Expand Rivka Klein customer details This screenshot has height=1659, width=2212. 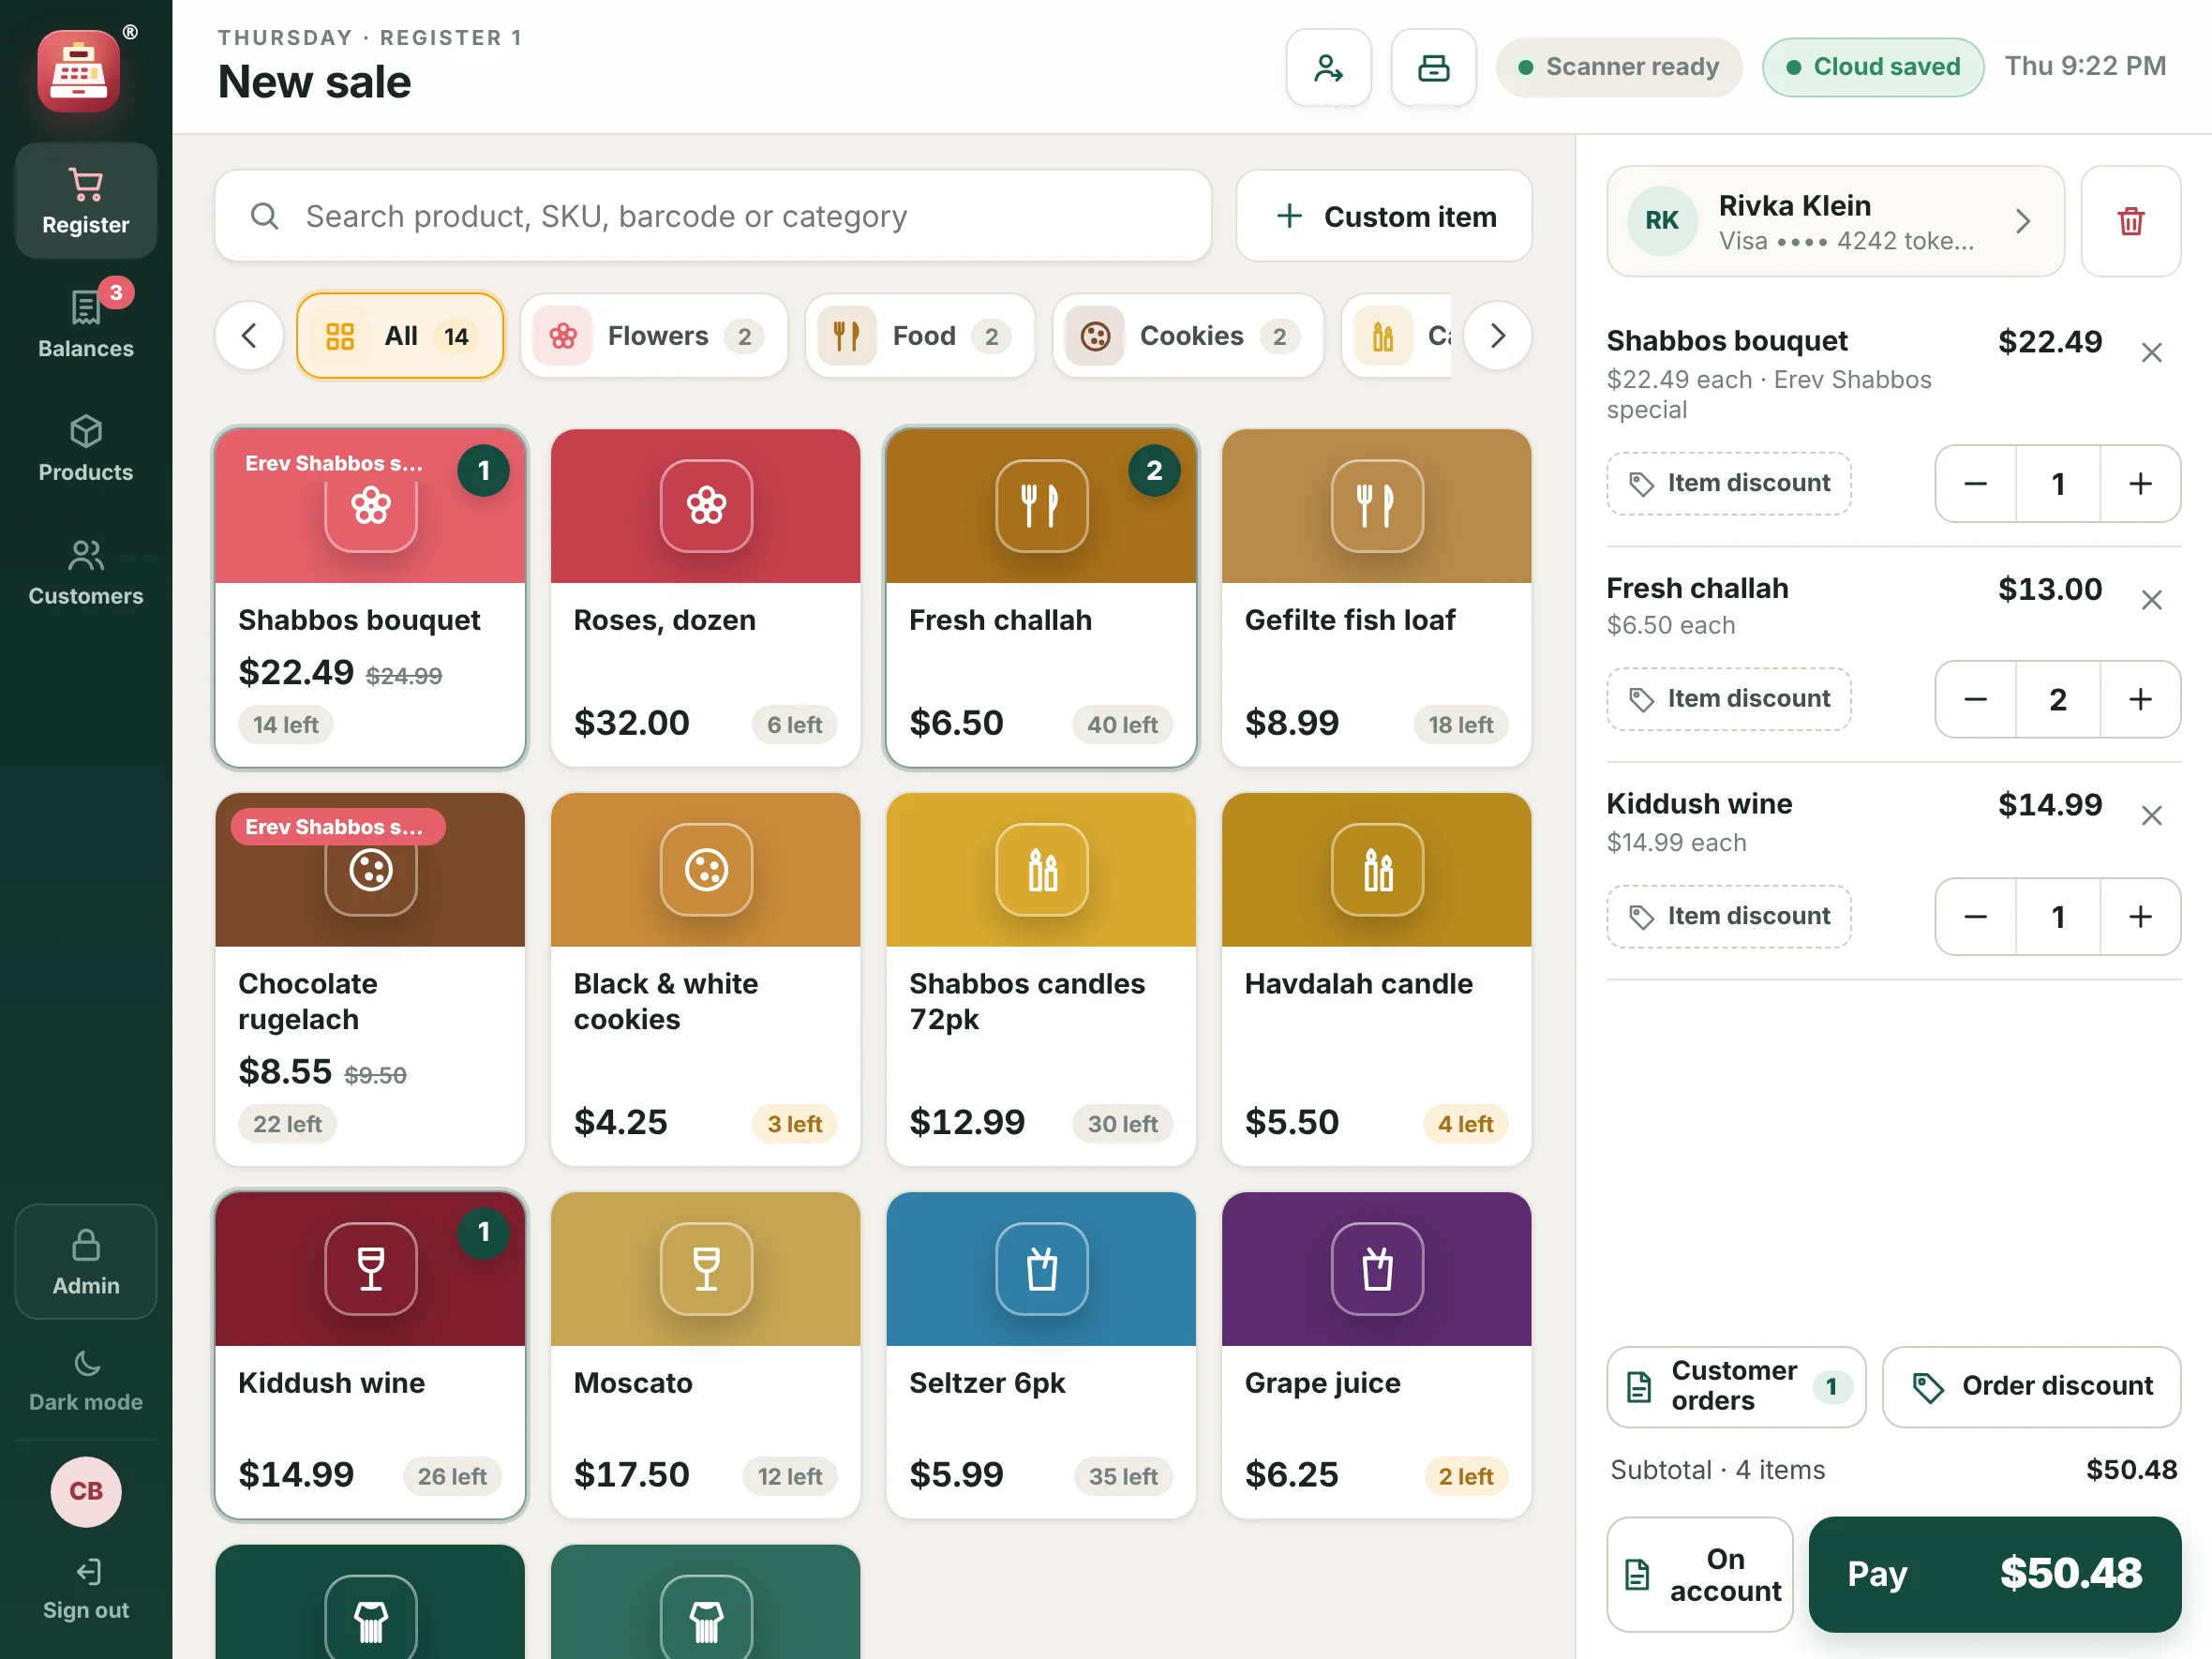coord(1835,221)
